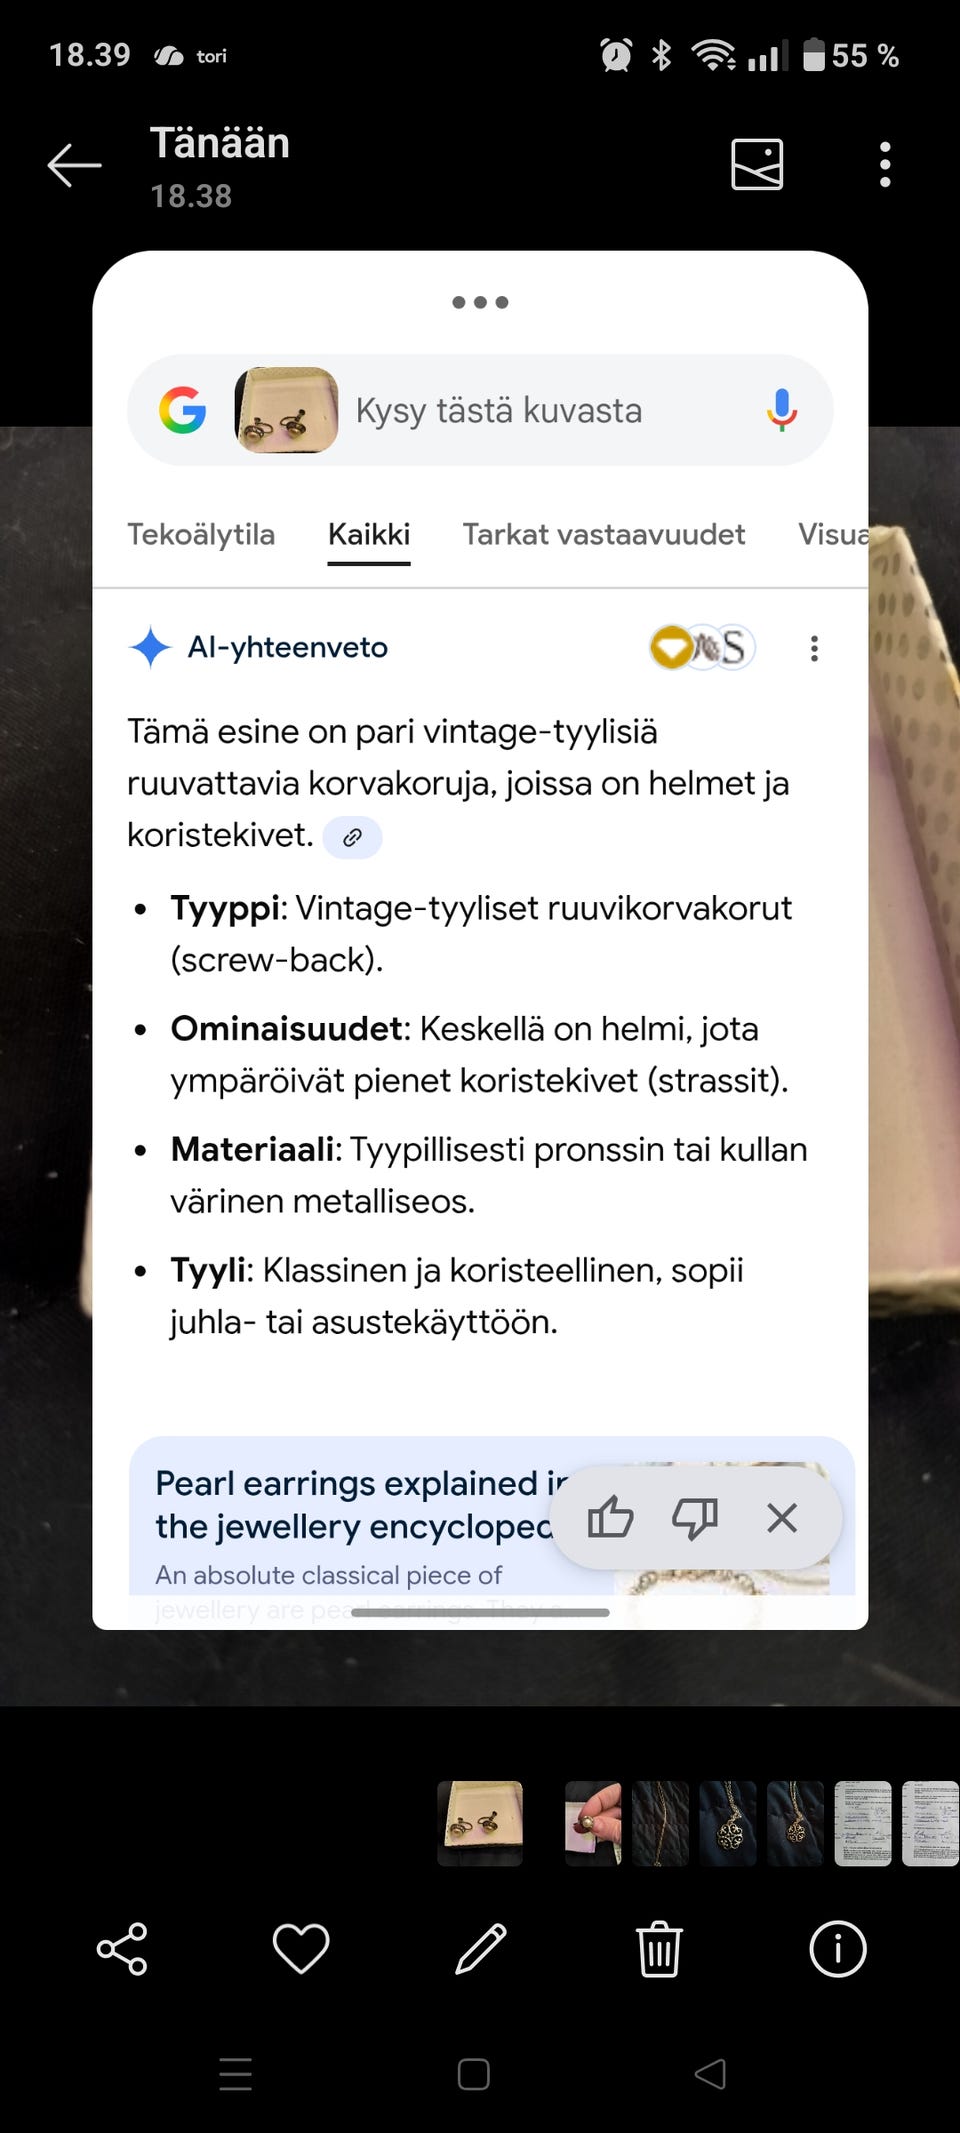Tap the AI summary source icons cluster
The height and width of the screenshot is (2133, 960).
[x=702, y=648]
